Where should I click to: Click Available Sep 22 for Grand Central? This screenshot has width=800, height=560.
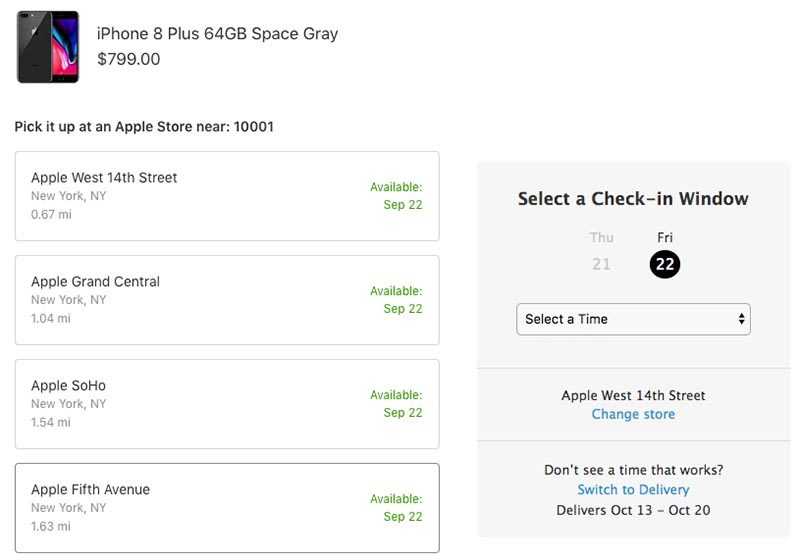(x=396, y=300)
